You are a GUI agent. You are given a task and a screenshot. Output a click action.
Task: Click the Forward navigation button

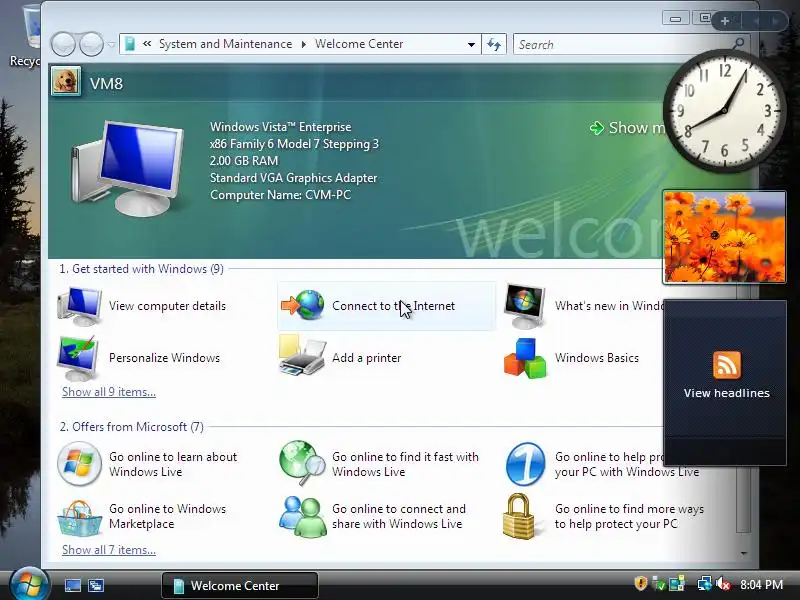[92, 44]
